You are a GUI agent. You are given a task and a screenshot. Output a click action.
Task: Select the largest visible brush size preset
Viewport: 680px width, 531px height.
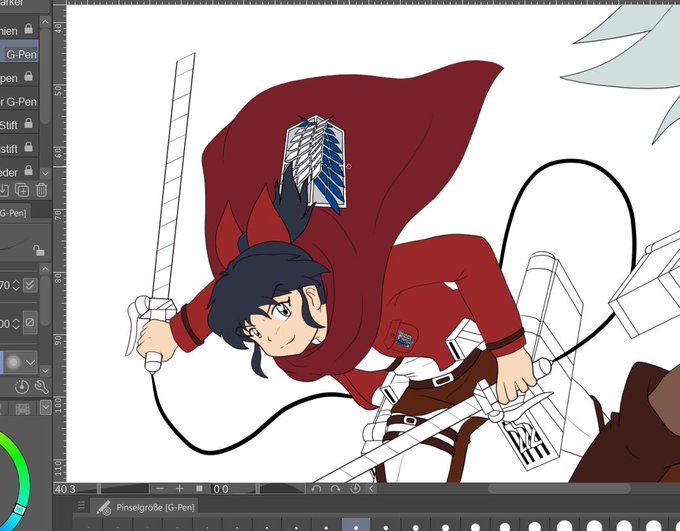(x=654, y=526)
